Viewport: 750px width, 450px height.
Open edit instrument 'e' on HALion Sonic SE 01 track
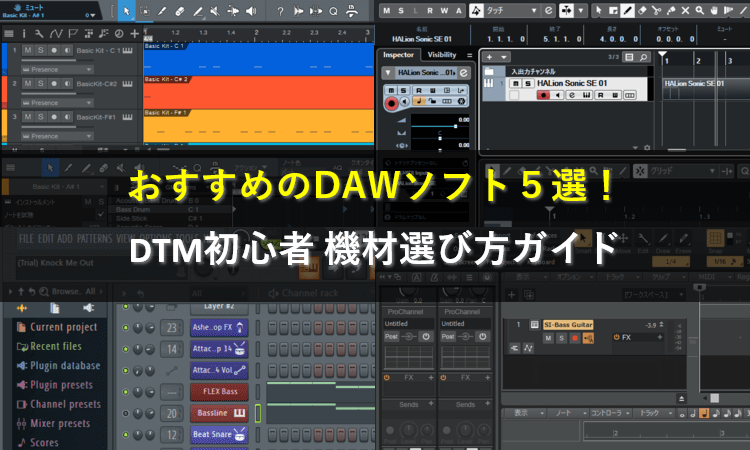click(572, 95)
